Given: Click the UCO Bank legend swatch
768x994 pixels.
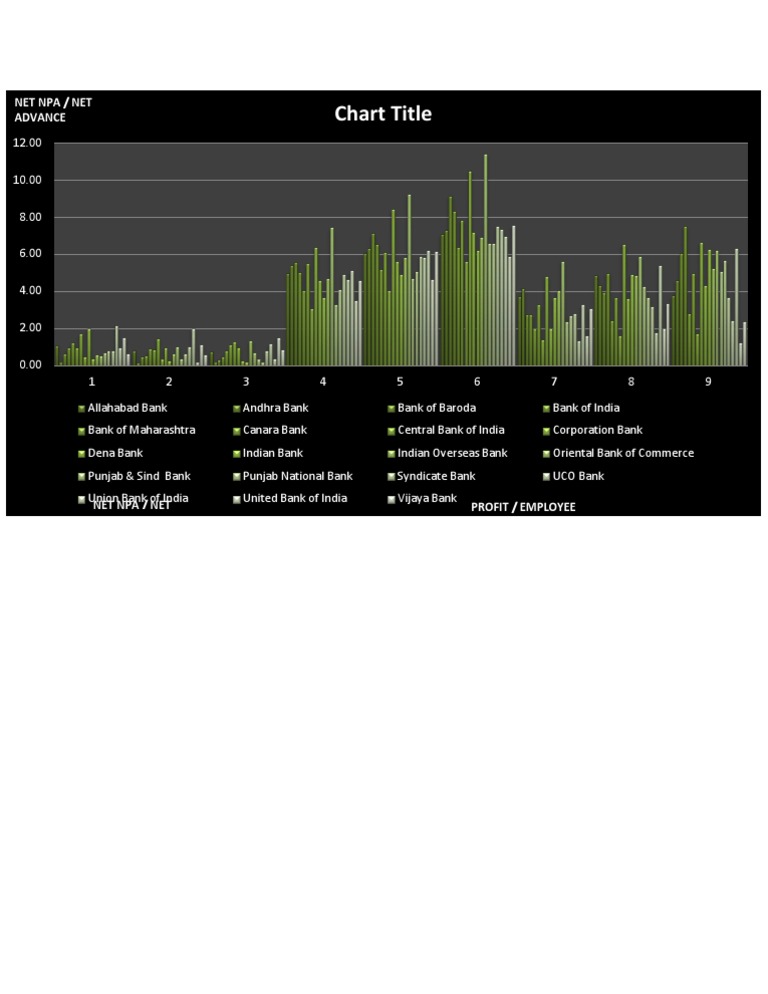Looking at the screenshot, I should pyautogui.click(x=546, y=477).
